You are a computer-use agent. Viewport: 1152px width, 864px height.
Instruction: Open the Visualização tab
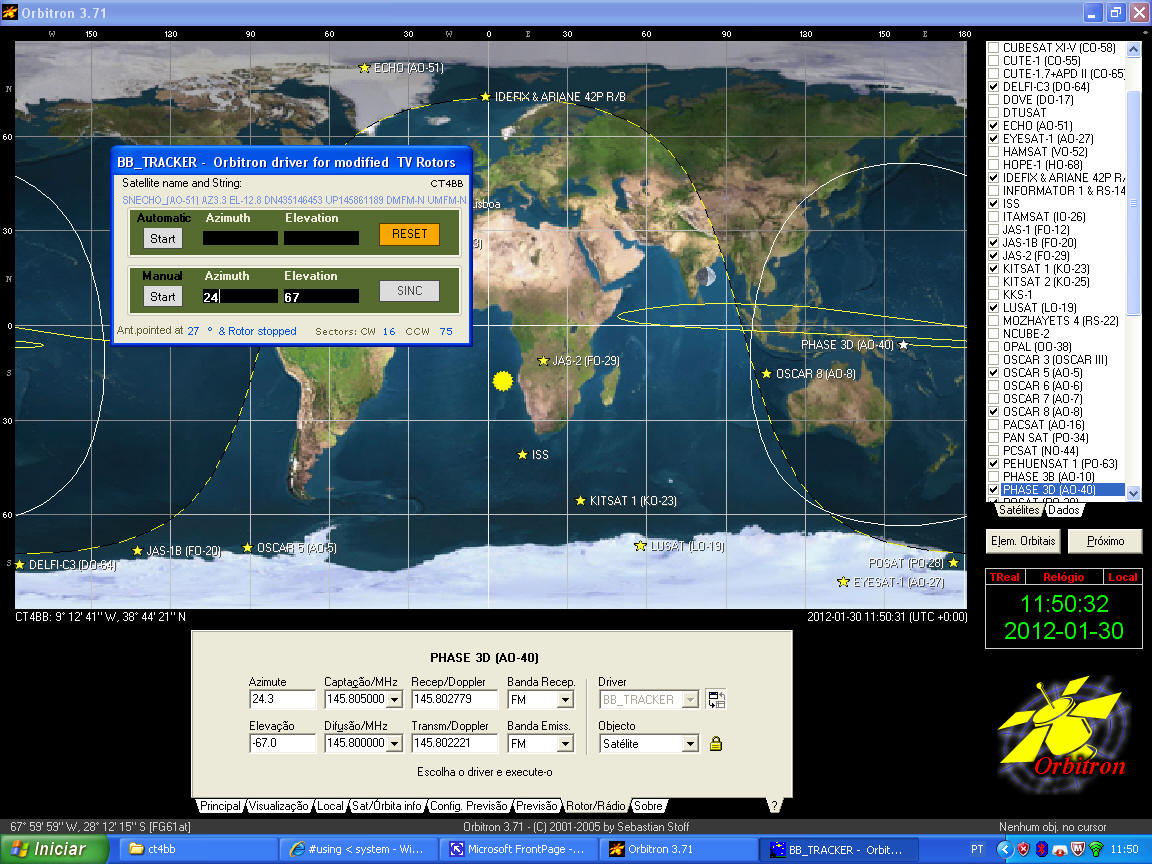(278, 806)
